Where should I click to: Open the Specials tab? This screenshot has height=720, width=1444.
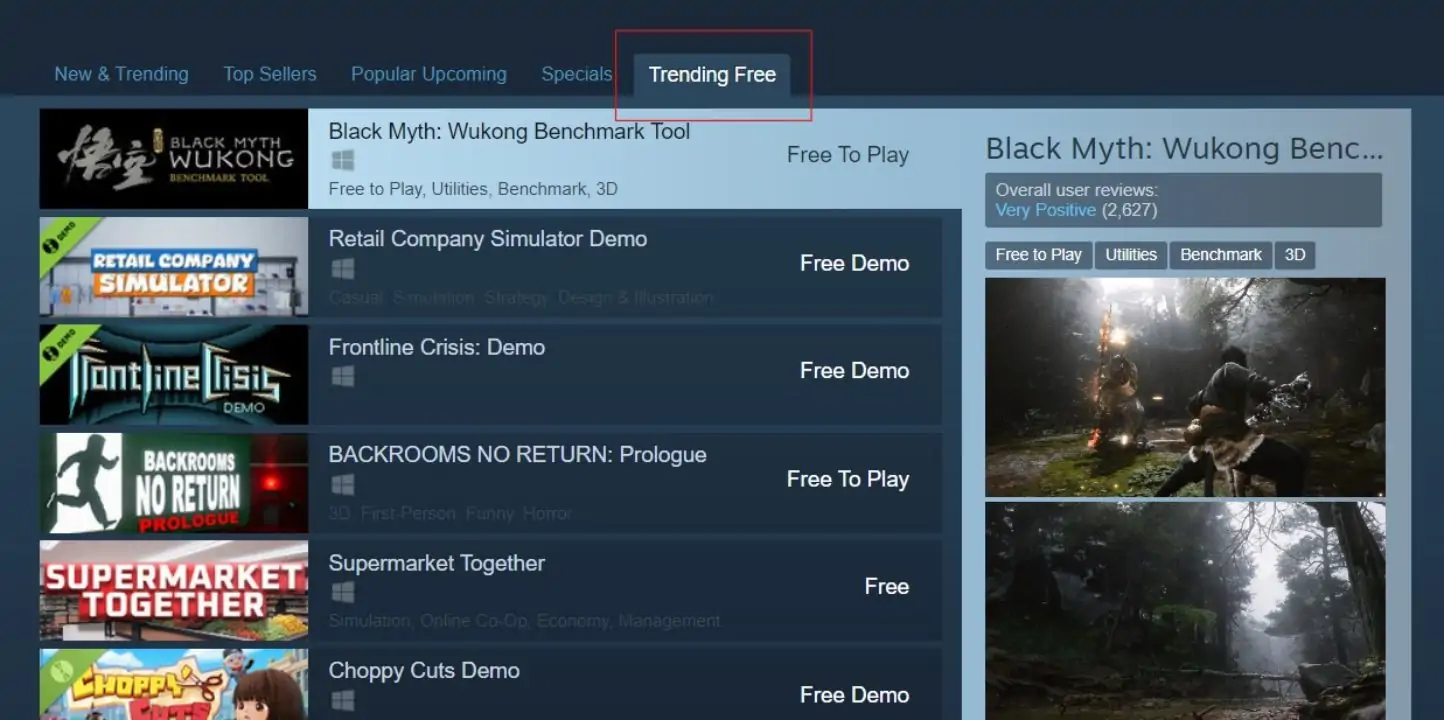point(576,74)
